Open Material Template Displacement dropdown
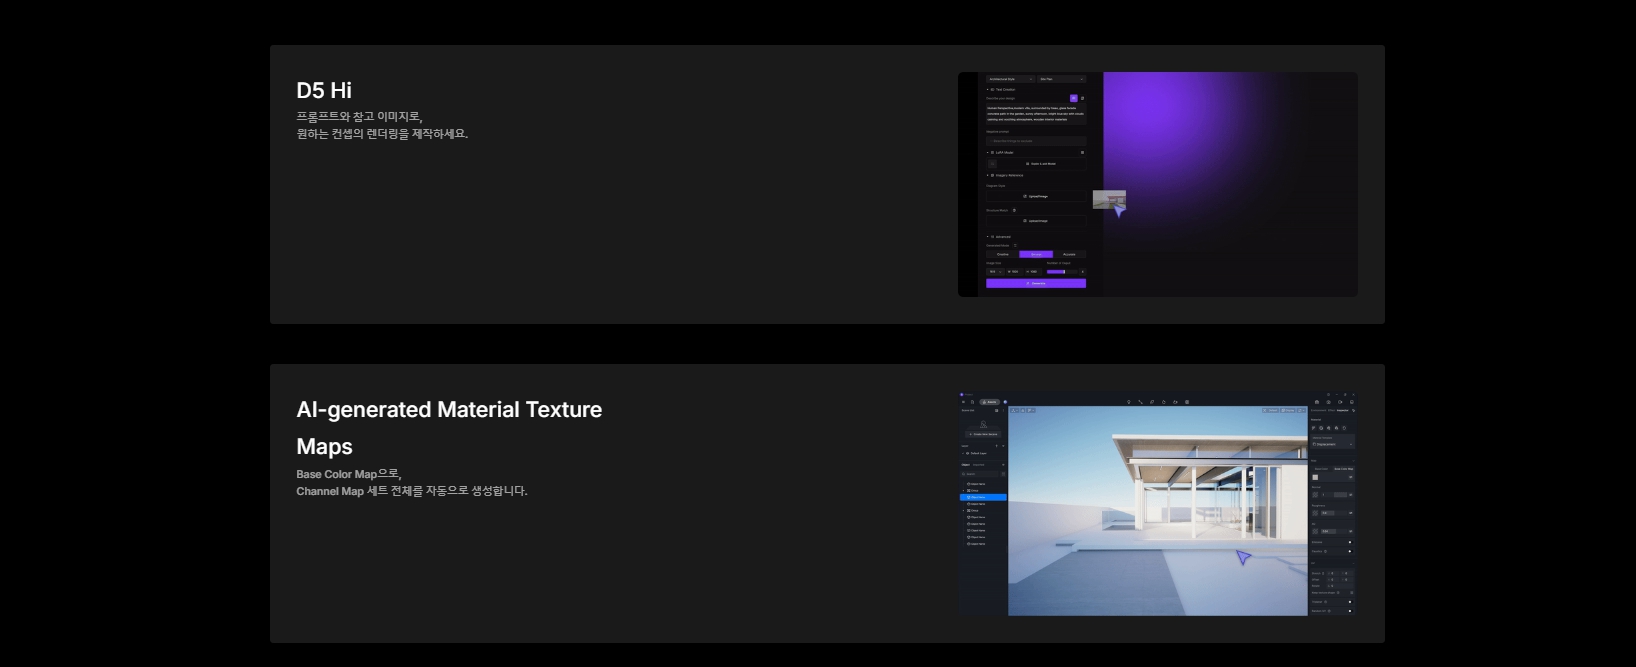This screenshot has height=667, width=1636. [x=1333, y=444]
